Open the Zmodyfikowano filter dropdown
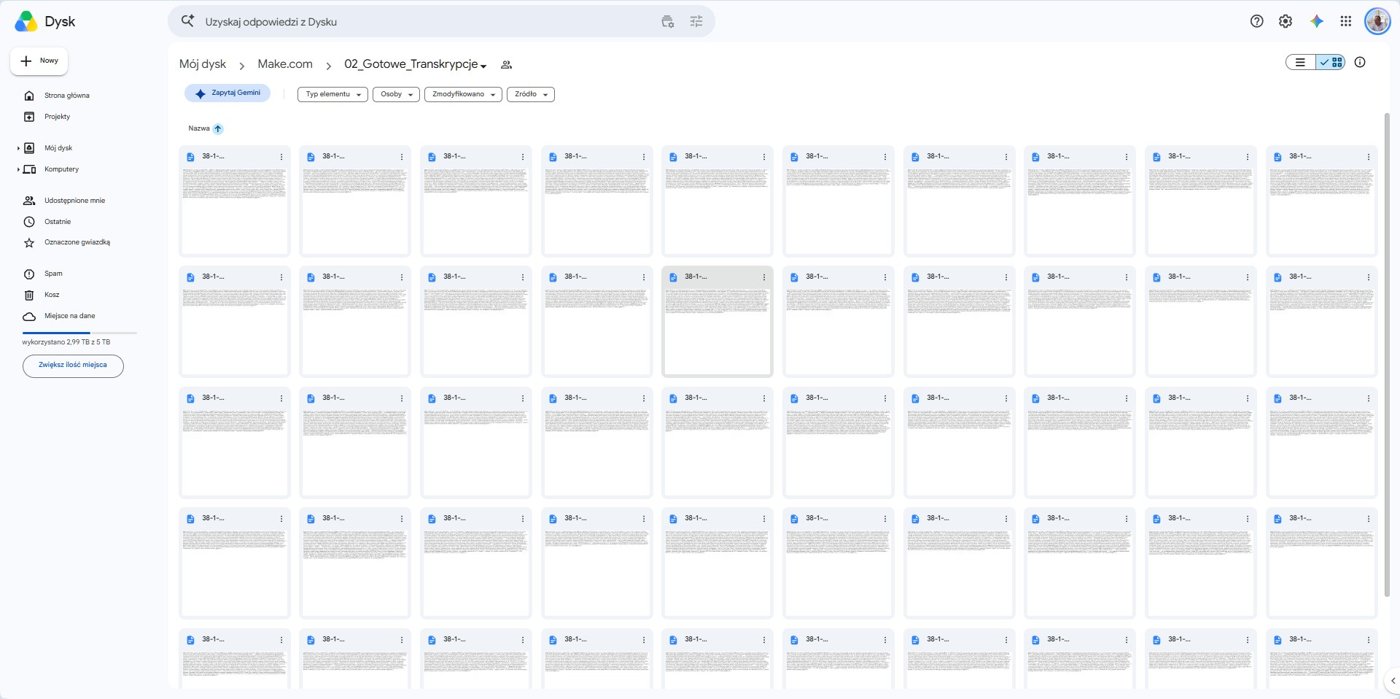1400x699 pixels. click(x=463, y=94)
